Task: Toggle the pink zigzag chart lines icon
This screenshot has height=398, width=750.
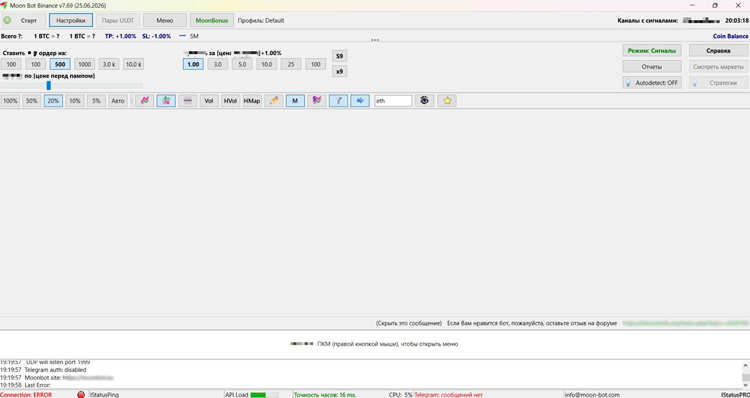Action: pyautogui.click(x=144, y=101)
